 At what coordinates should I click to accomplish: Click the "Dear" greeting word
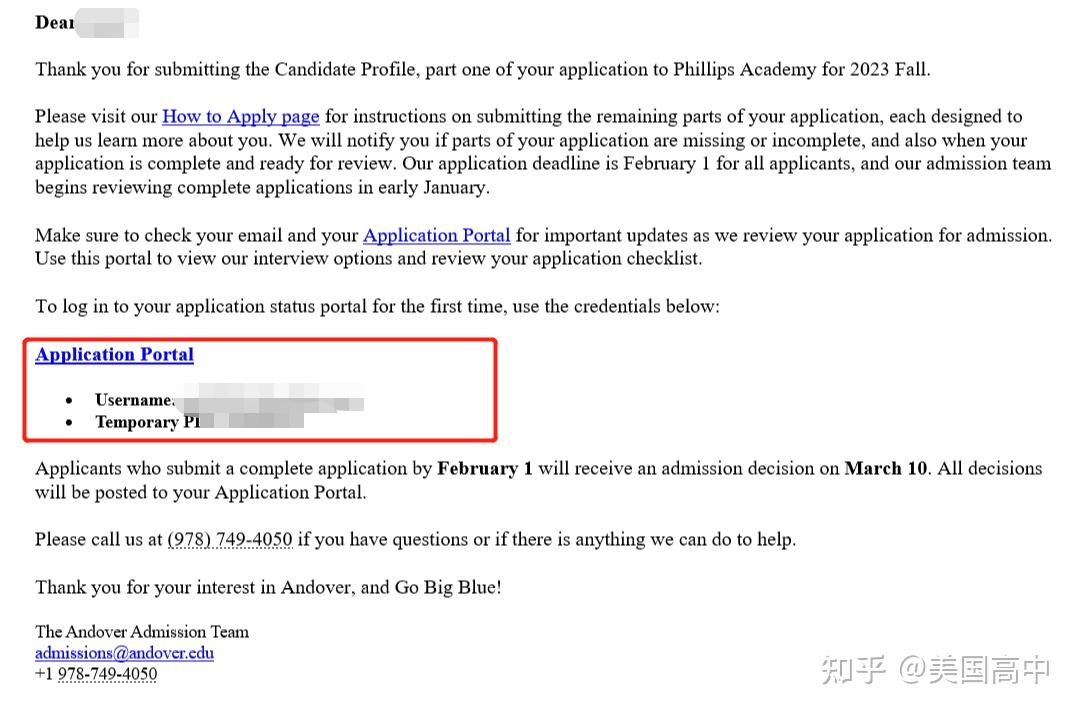[54, 23]
